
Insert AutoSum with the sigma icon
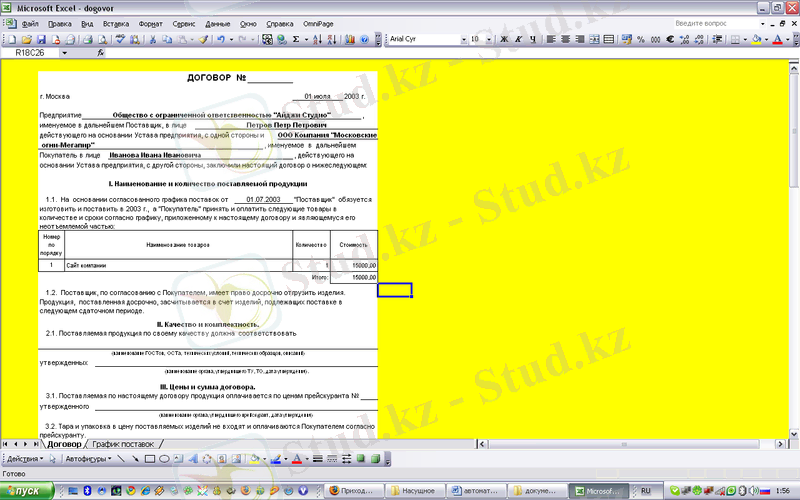295,39
